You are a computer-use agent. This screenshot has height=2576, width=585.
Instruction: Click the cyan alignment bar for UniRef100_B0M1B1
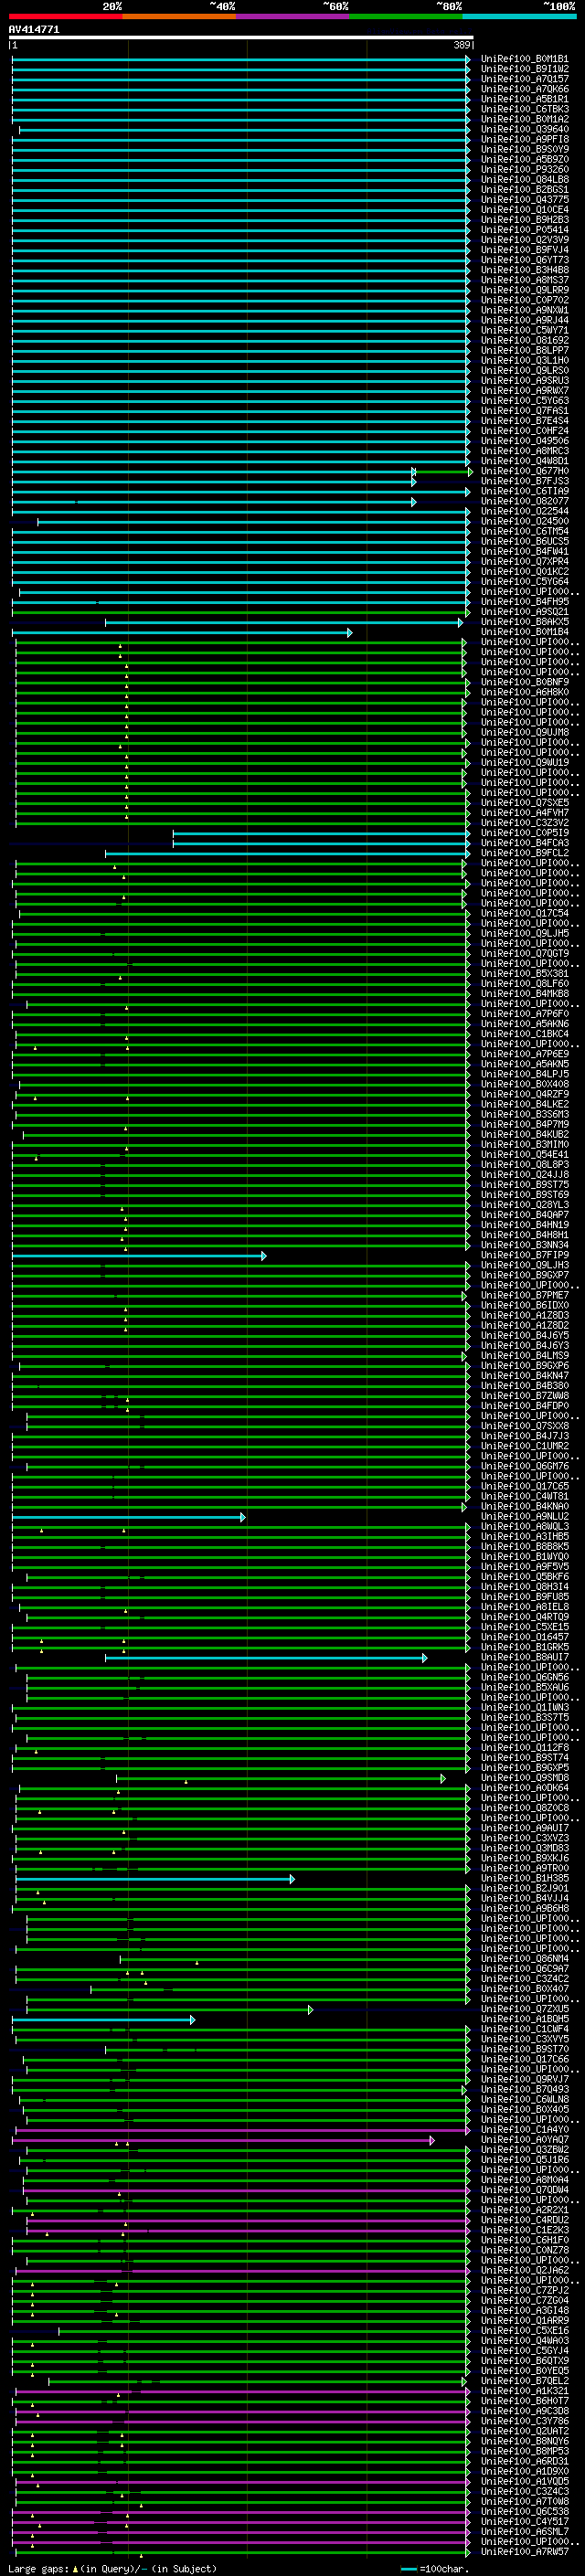click(x=241, y=60)
